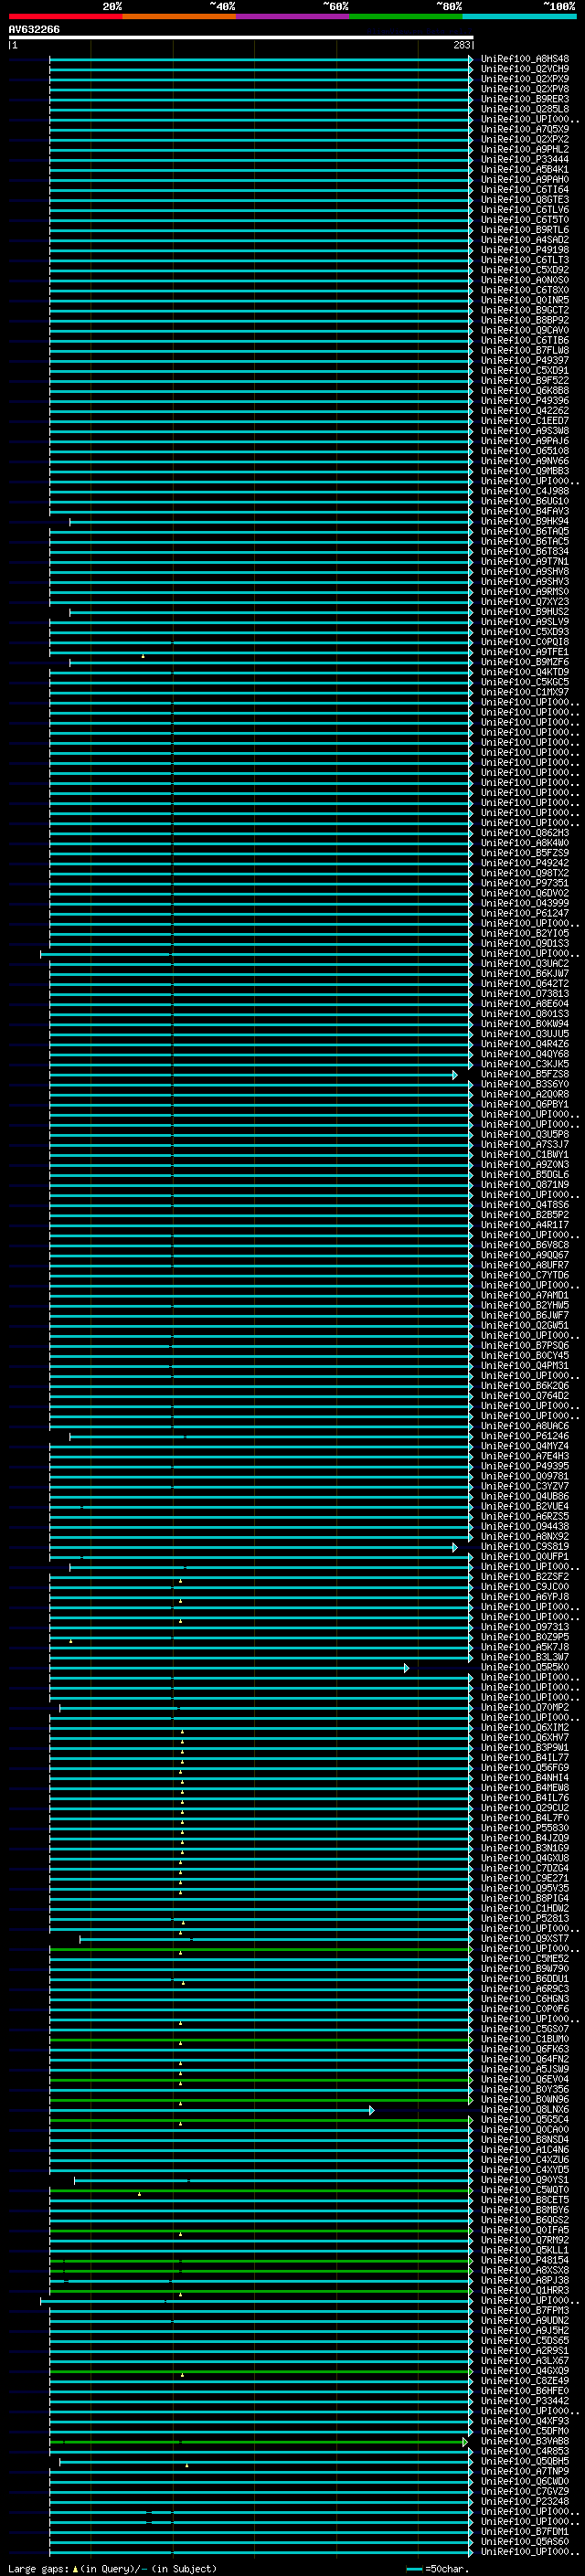Click query end position 283
The image size is (585, 2576).
(x=461, y=45)
